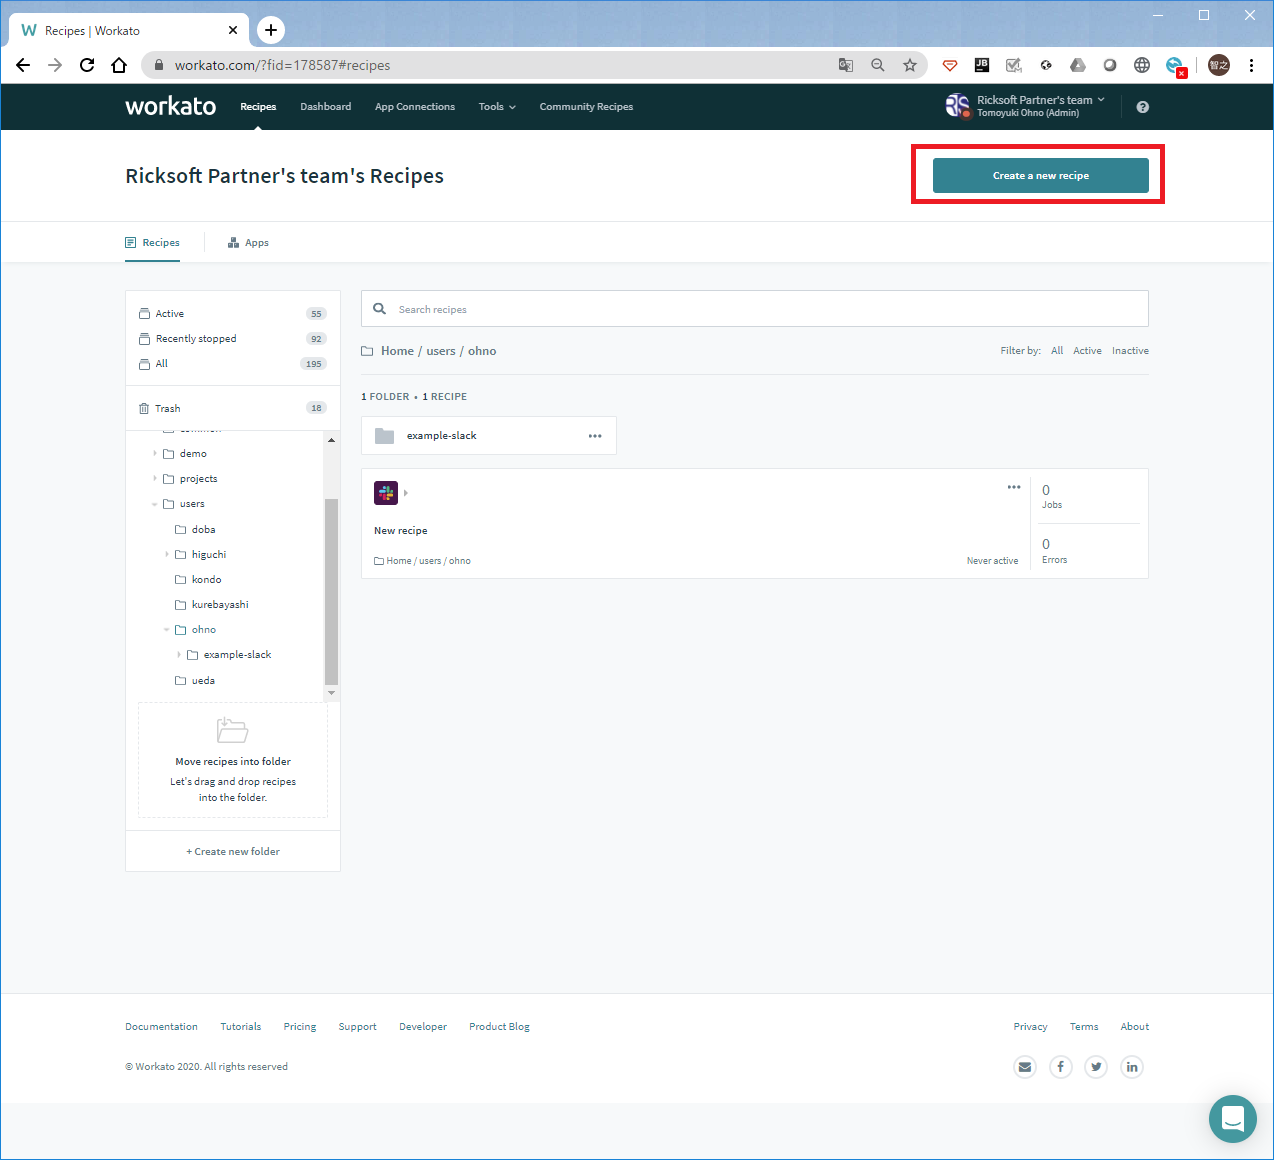This screenshot has height=1160, width=1274.
Task: Expand the example-slack folder in tree
Action: coord(179,655)
